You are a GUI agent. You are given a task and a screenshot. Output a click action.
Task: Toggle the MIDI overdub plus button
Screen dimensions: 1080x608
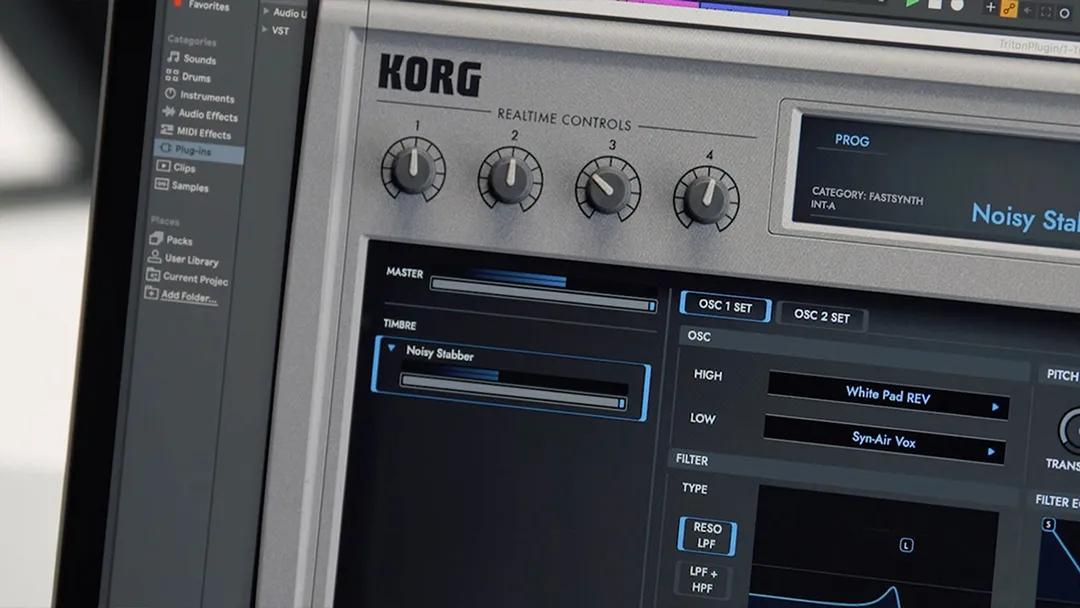990,7
